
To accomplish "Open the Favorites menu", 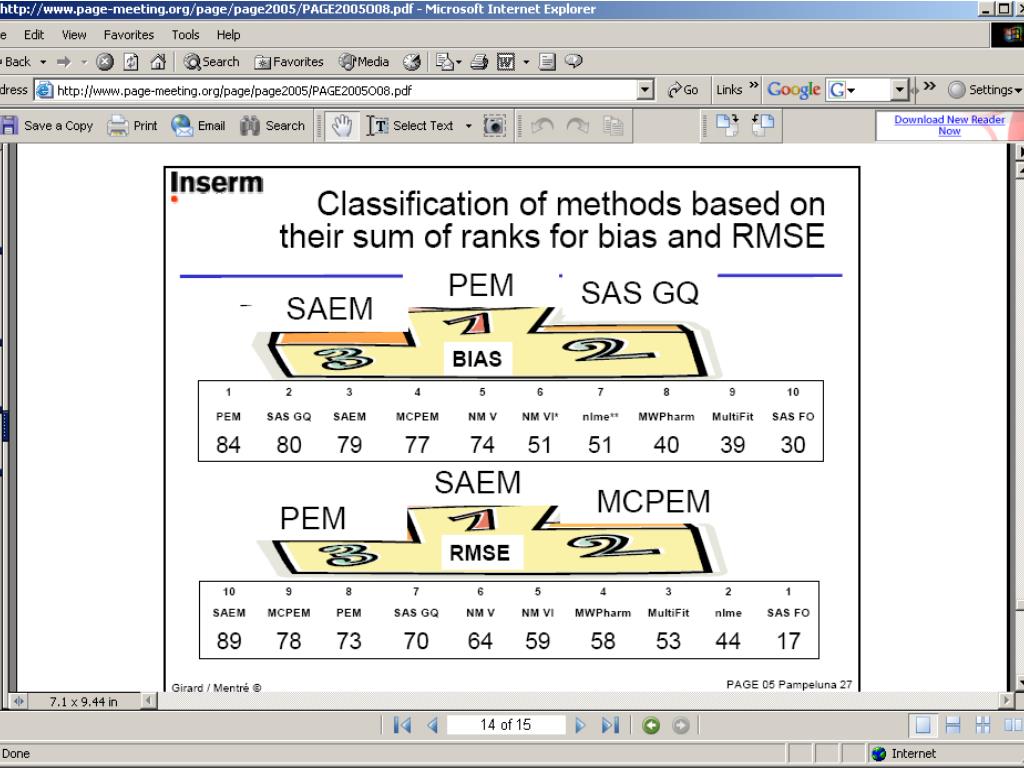I will pos(128,35).
